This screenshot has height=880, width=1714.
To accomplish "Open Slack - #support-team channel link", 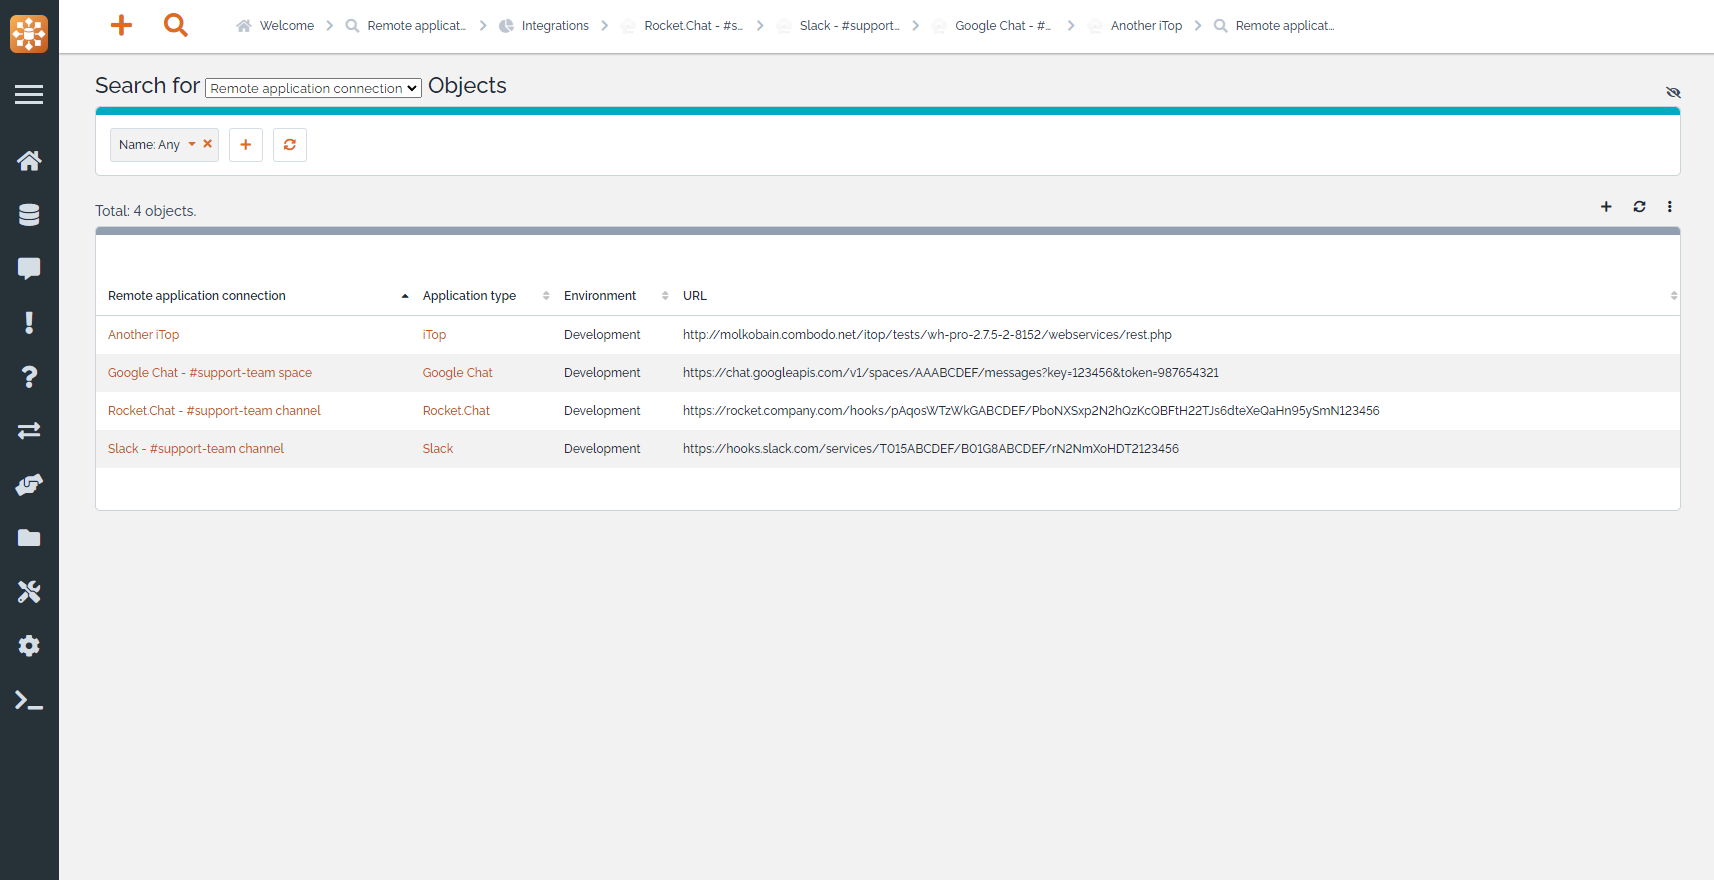I will click(196, 449).
